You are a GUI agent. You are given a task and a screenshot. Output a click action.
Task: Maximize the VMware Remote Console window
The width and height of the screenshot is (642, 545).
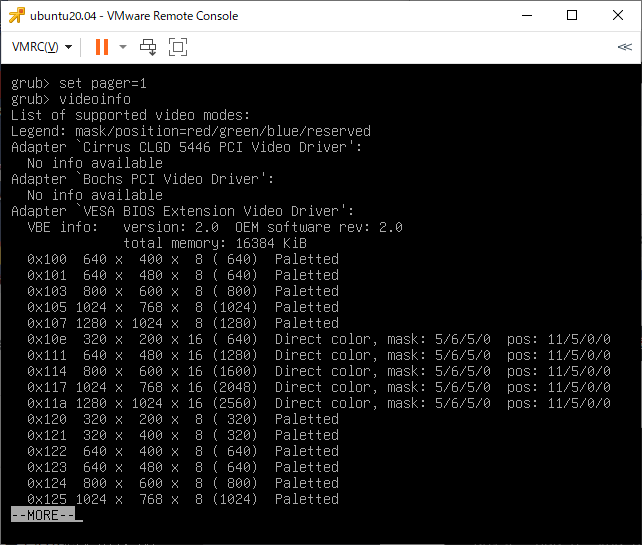572,16
